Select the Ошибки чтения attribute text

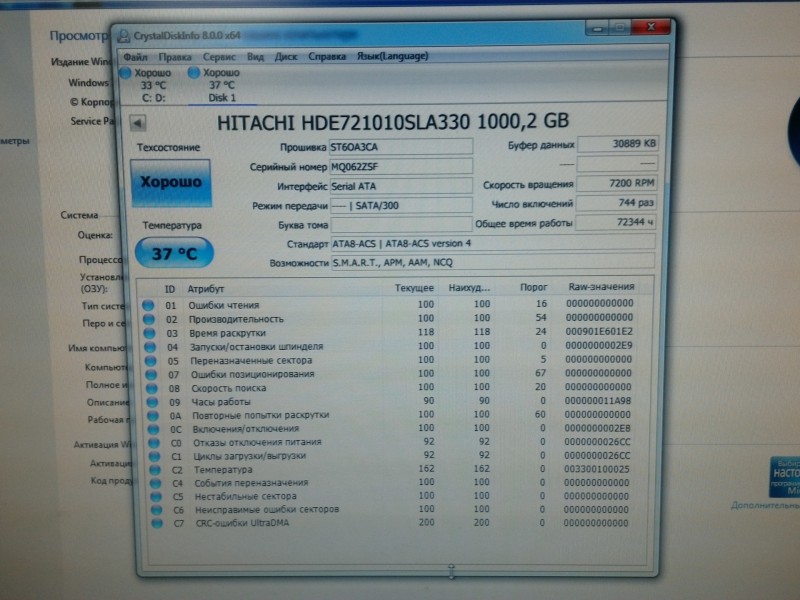[x=224, y=305]
